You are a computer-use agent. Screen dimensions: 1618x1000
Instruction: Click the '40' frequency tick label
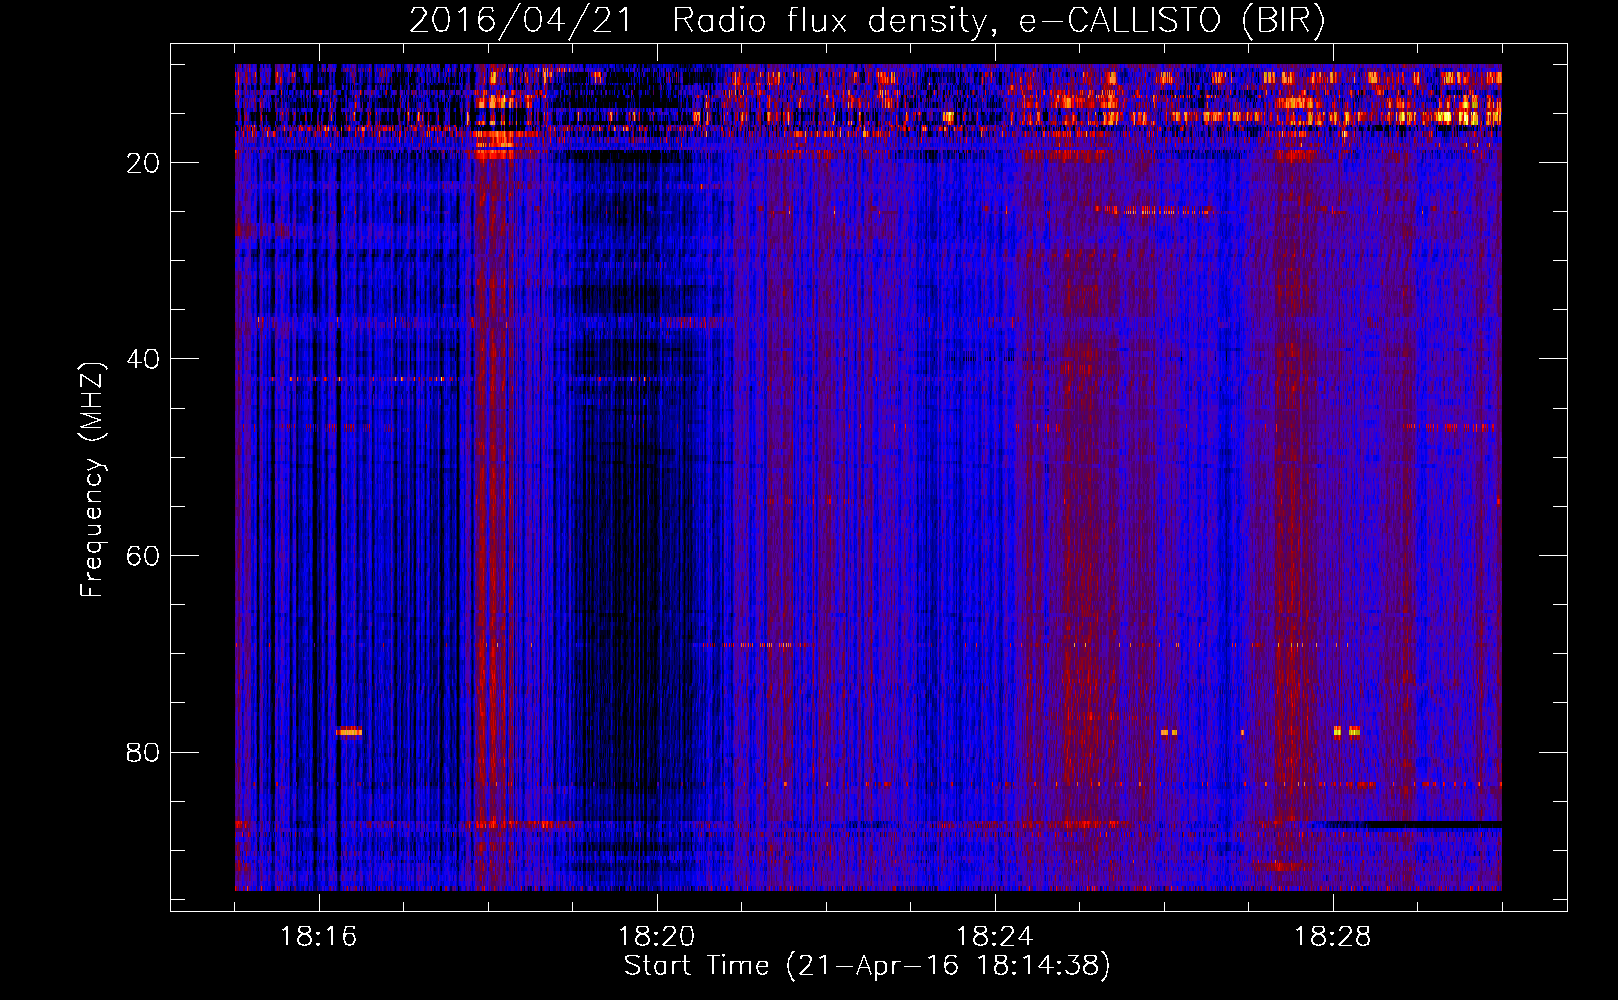[x=143, y=359]
